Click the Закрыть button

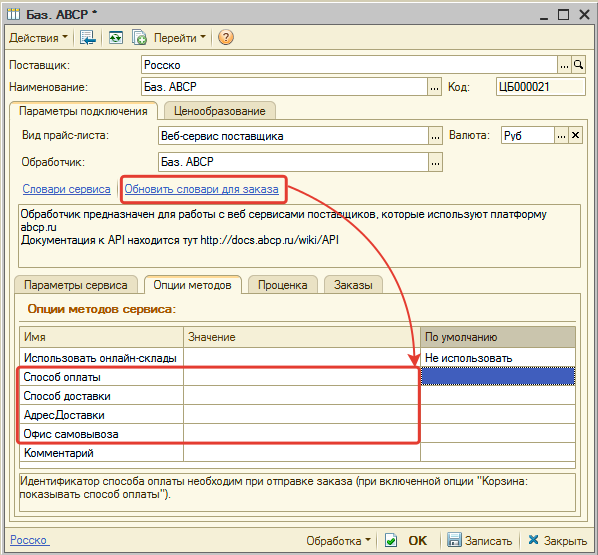coord(558,541)
